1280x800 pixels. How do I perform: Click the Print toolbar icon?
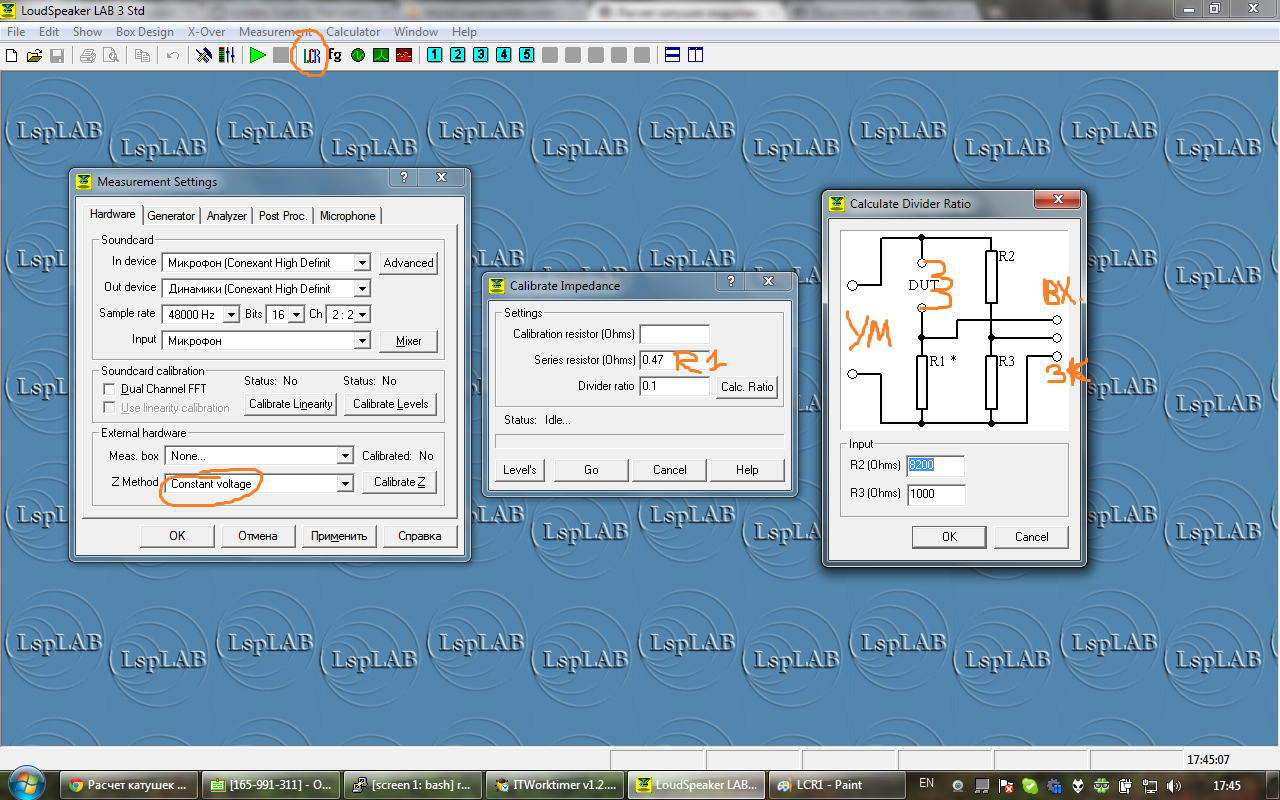[87, 55]
